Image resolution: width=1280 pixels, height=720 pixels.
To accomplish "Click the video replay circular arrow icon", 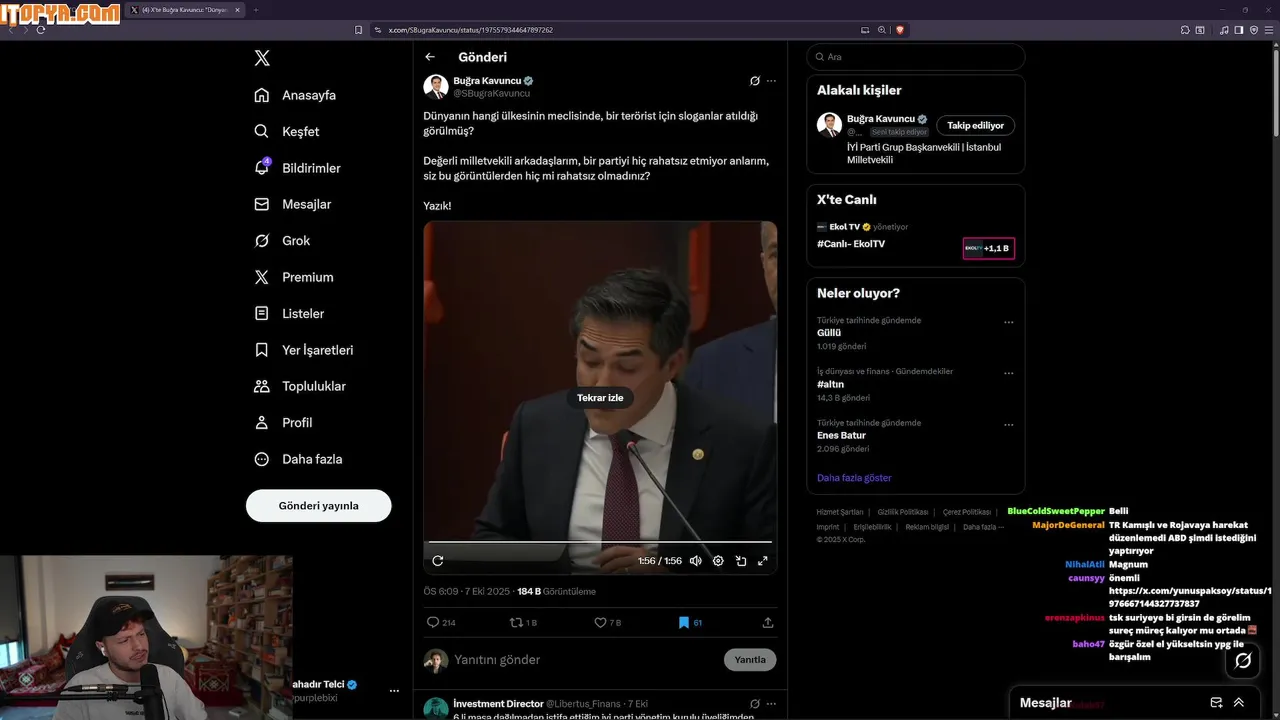I will pyautogui.click(x=437, y=561).
